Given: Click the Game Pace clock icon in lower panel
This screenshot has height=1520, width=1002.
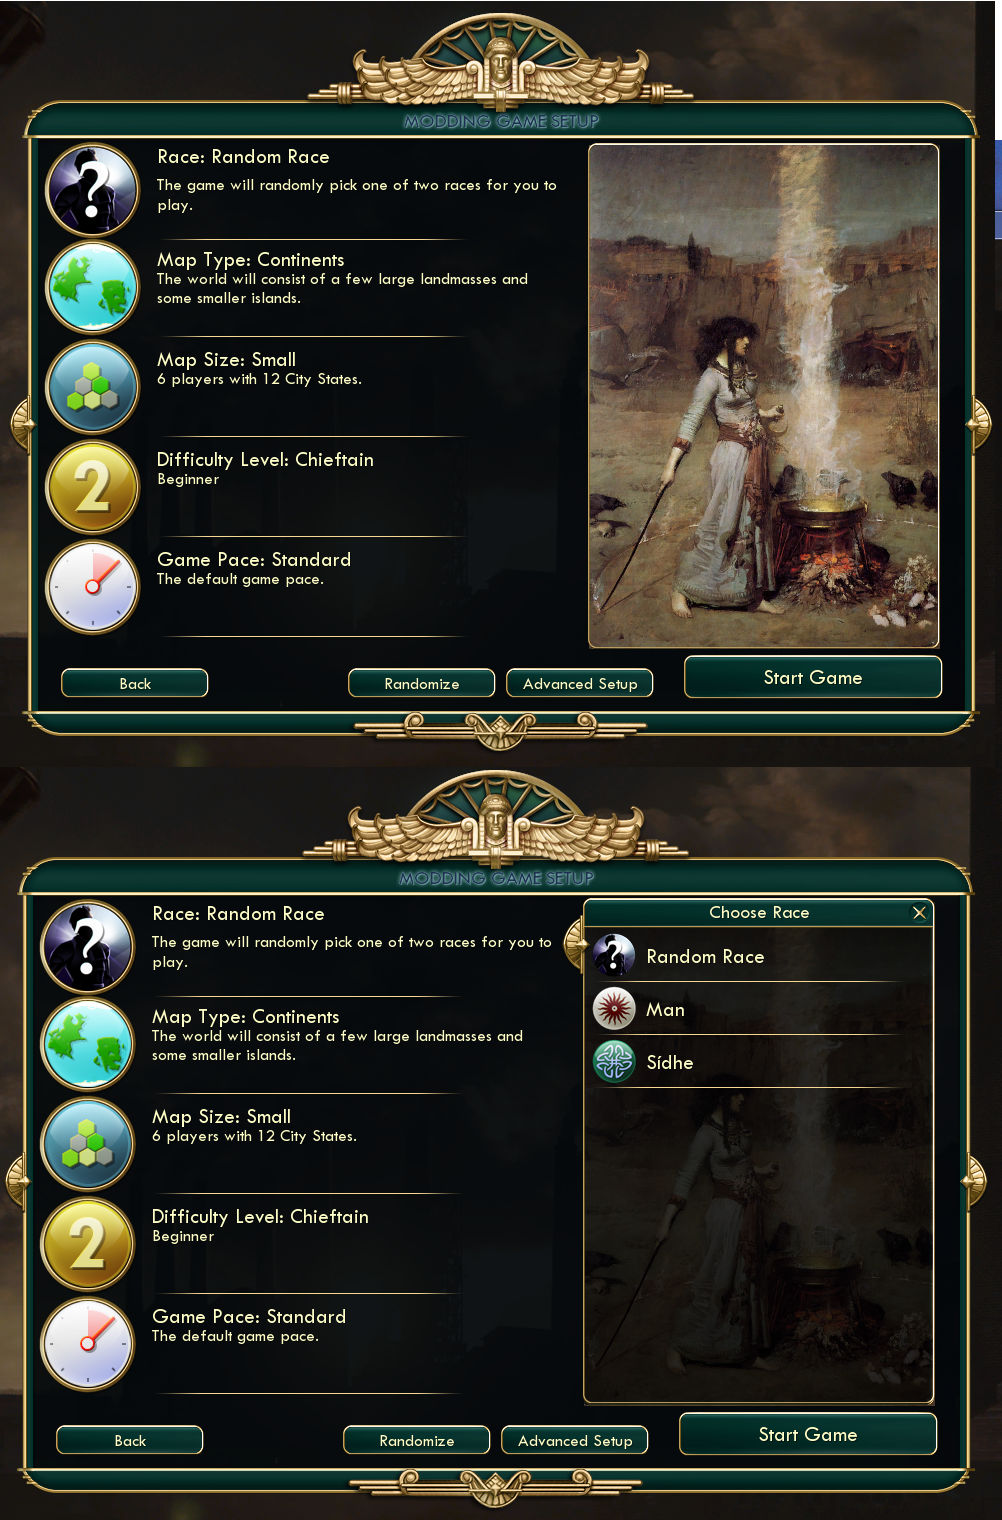Looking at the screenshot, I should click(x=87, y=1344).
